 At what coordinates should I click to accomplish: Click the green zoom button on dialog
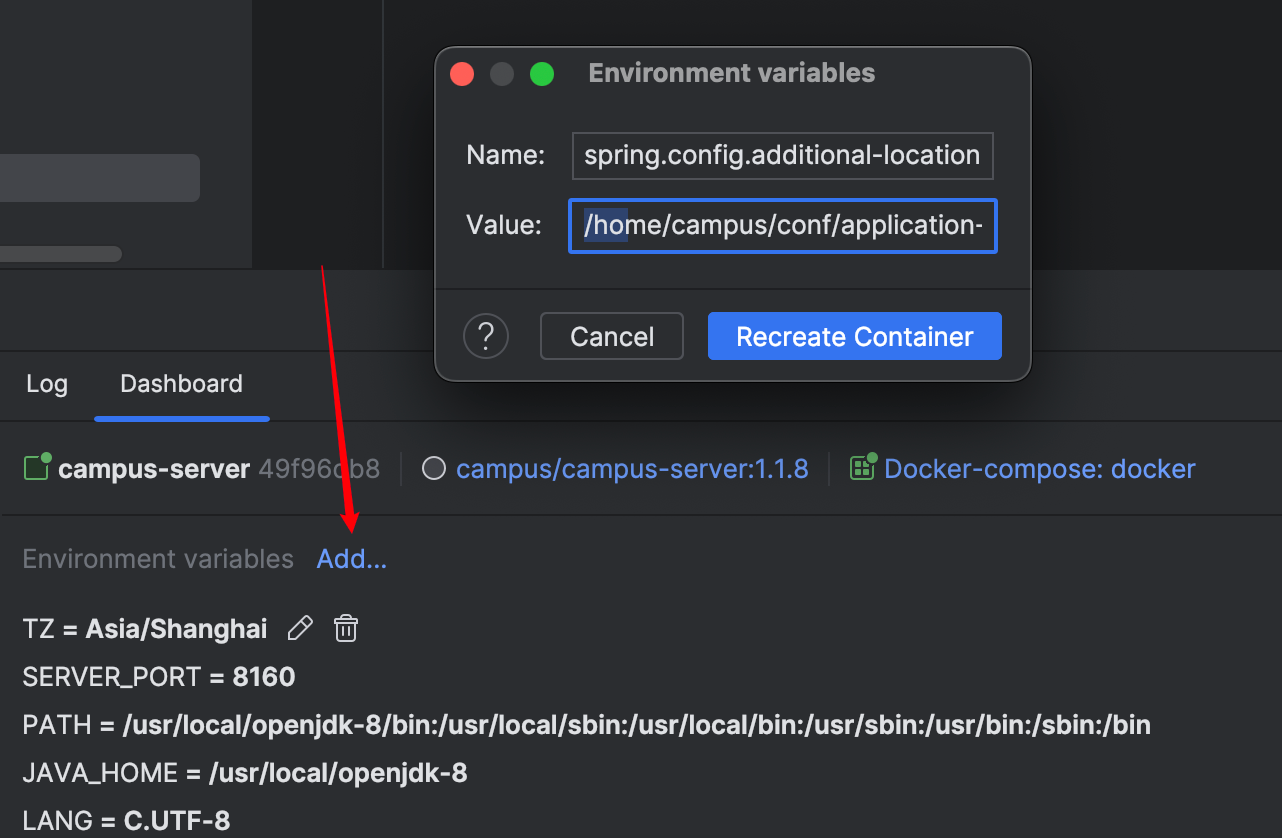(x=542, y=74)
